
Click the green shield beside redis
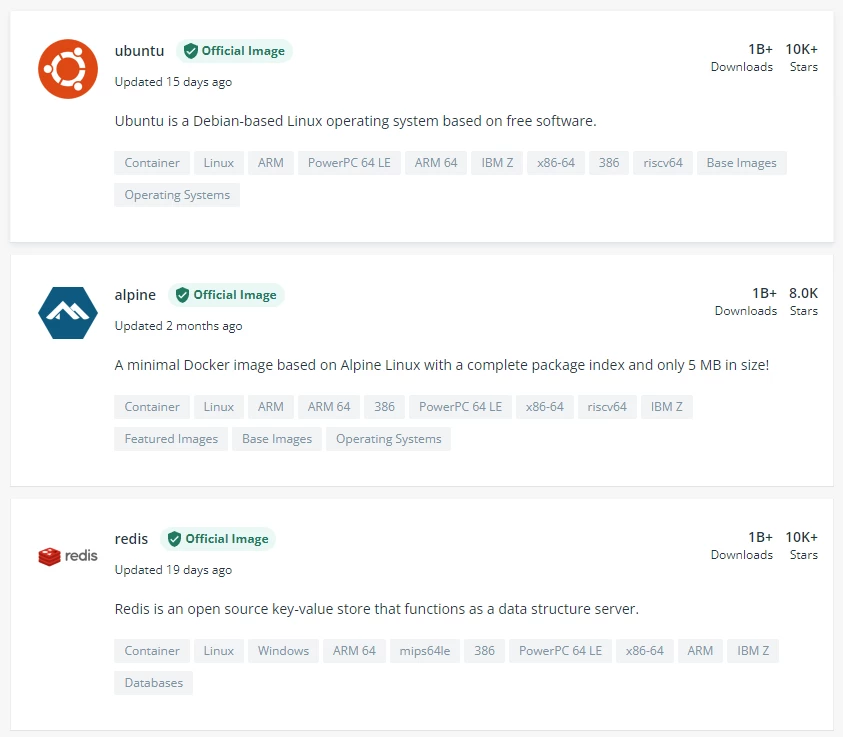tap(174, 539)
